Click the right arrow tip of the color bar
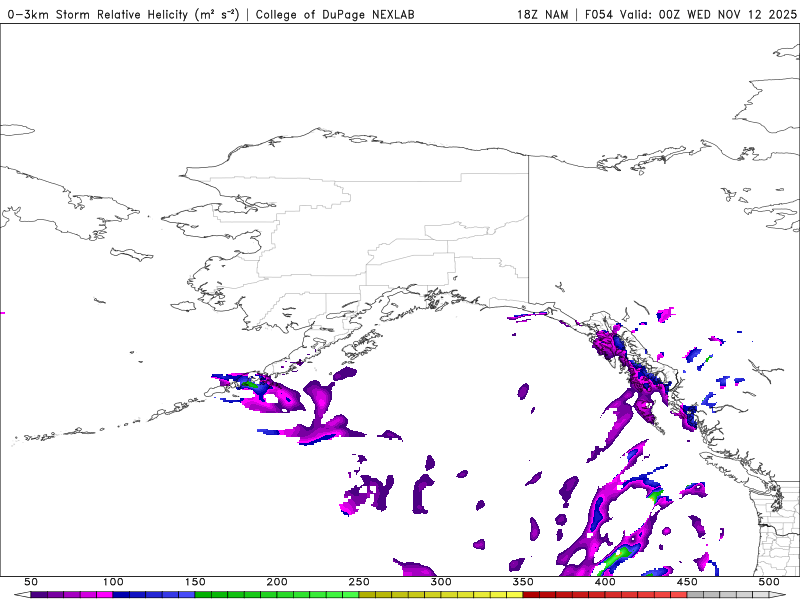Image resolution: width=800 pixels, height=600 pixels. [x=778, y=595]
